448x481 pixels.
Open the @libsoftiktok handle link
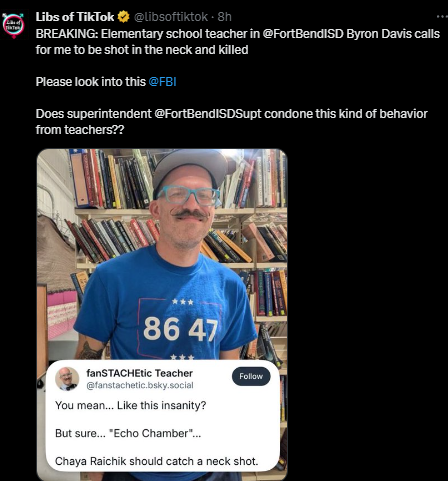171,17
